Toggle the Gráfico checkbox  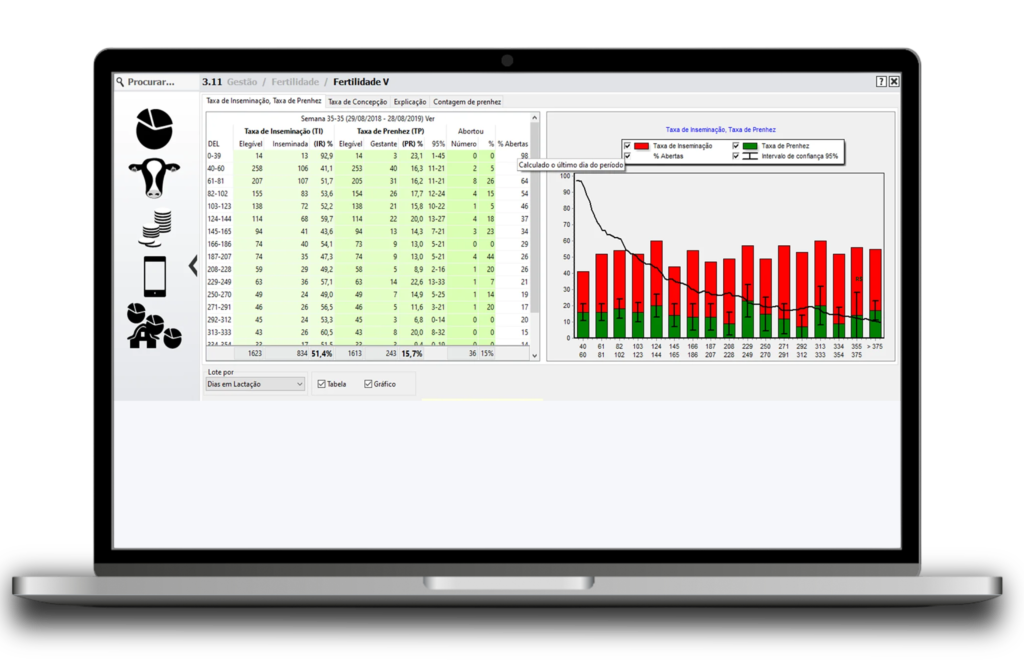coord(368,384)
